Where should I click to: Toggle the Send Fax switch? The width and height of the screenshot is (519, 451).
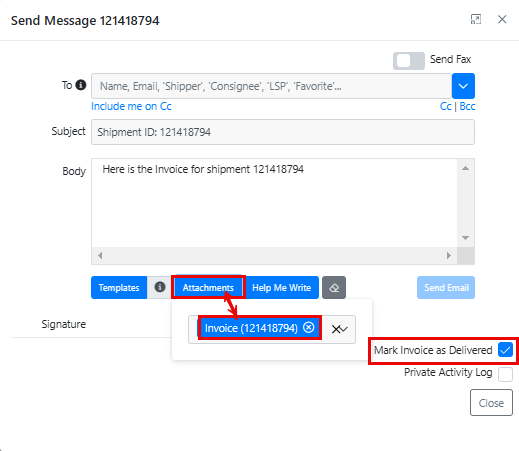(x=409, y=61)
